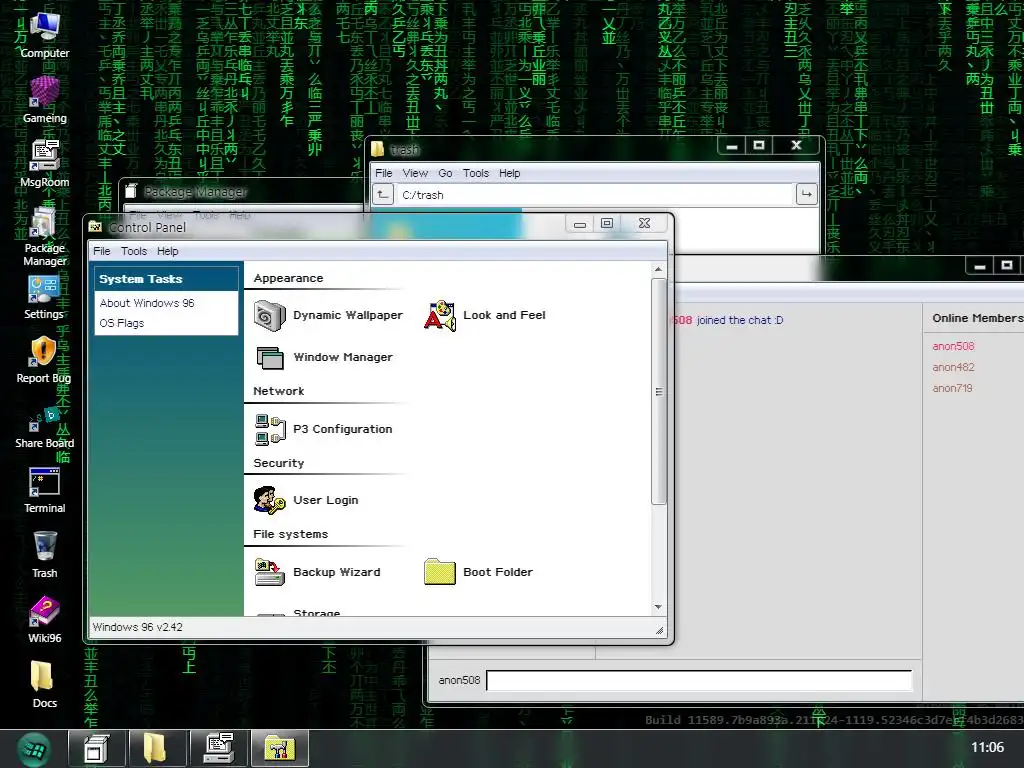Open File menu in trash window
This screenshot has height=768, width=1024.
[x=384, y=173]
